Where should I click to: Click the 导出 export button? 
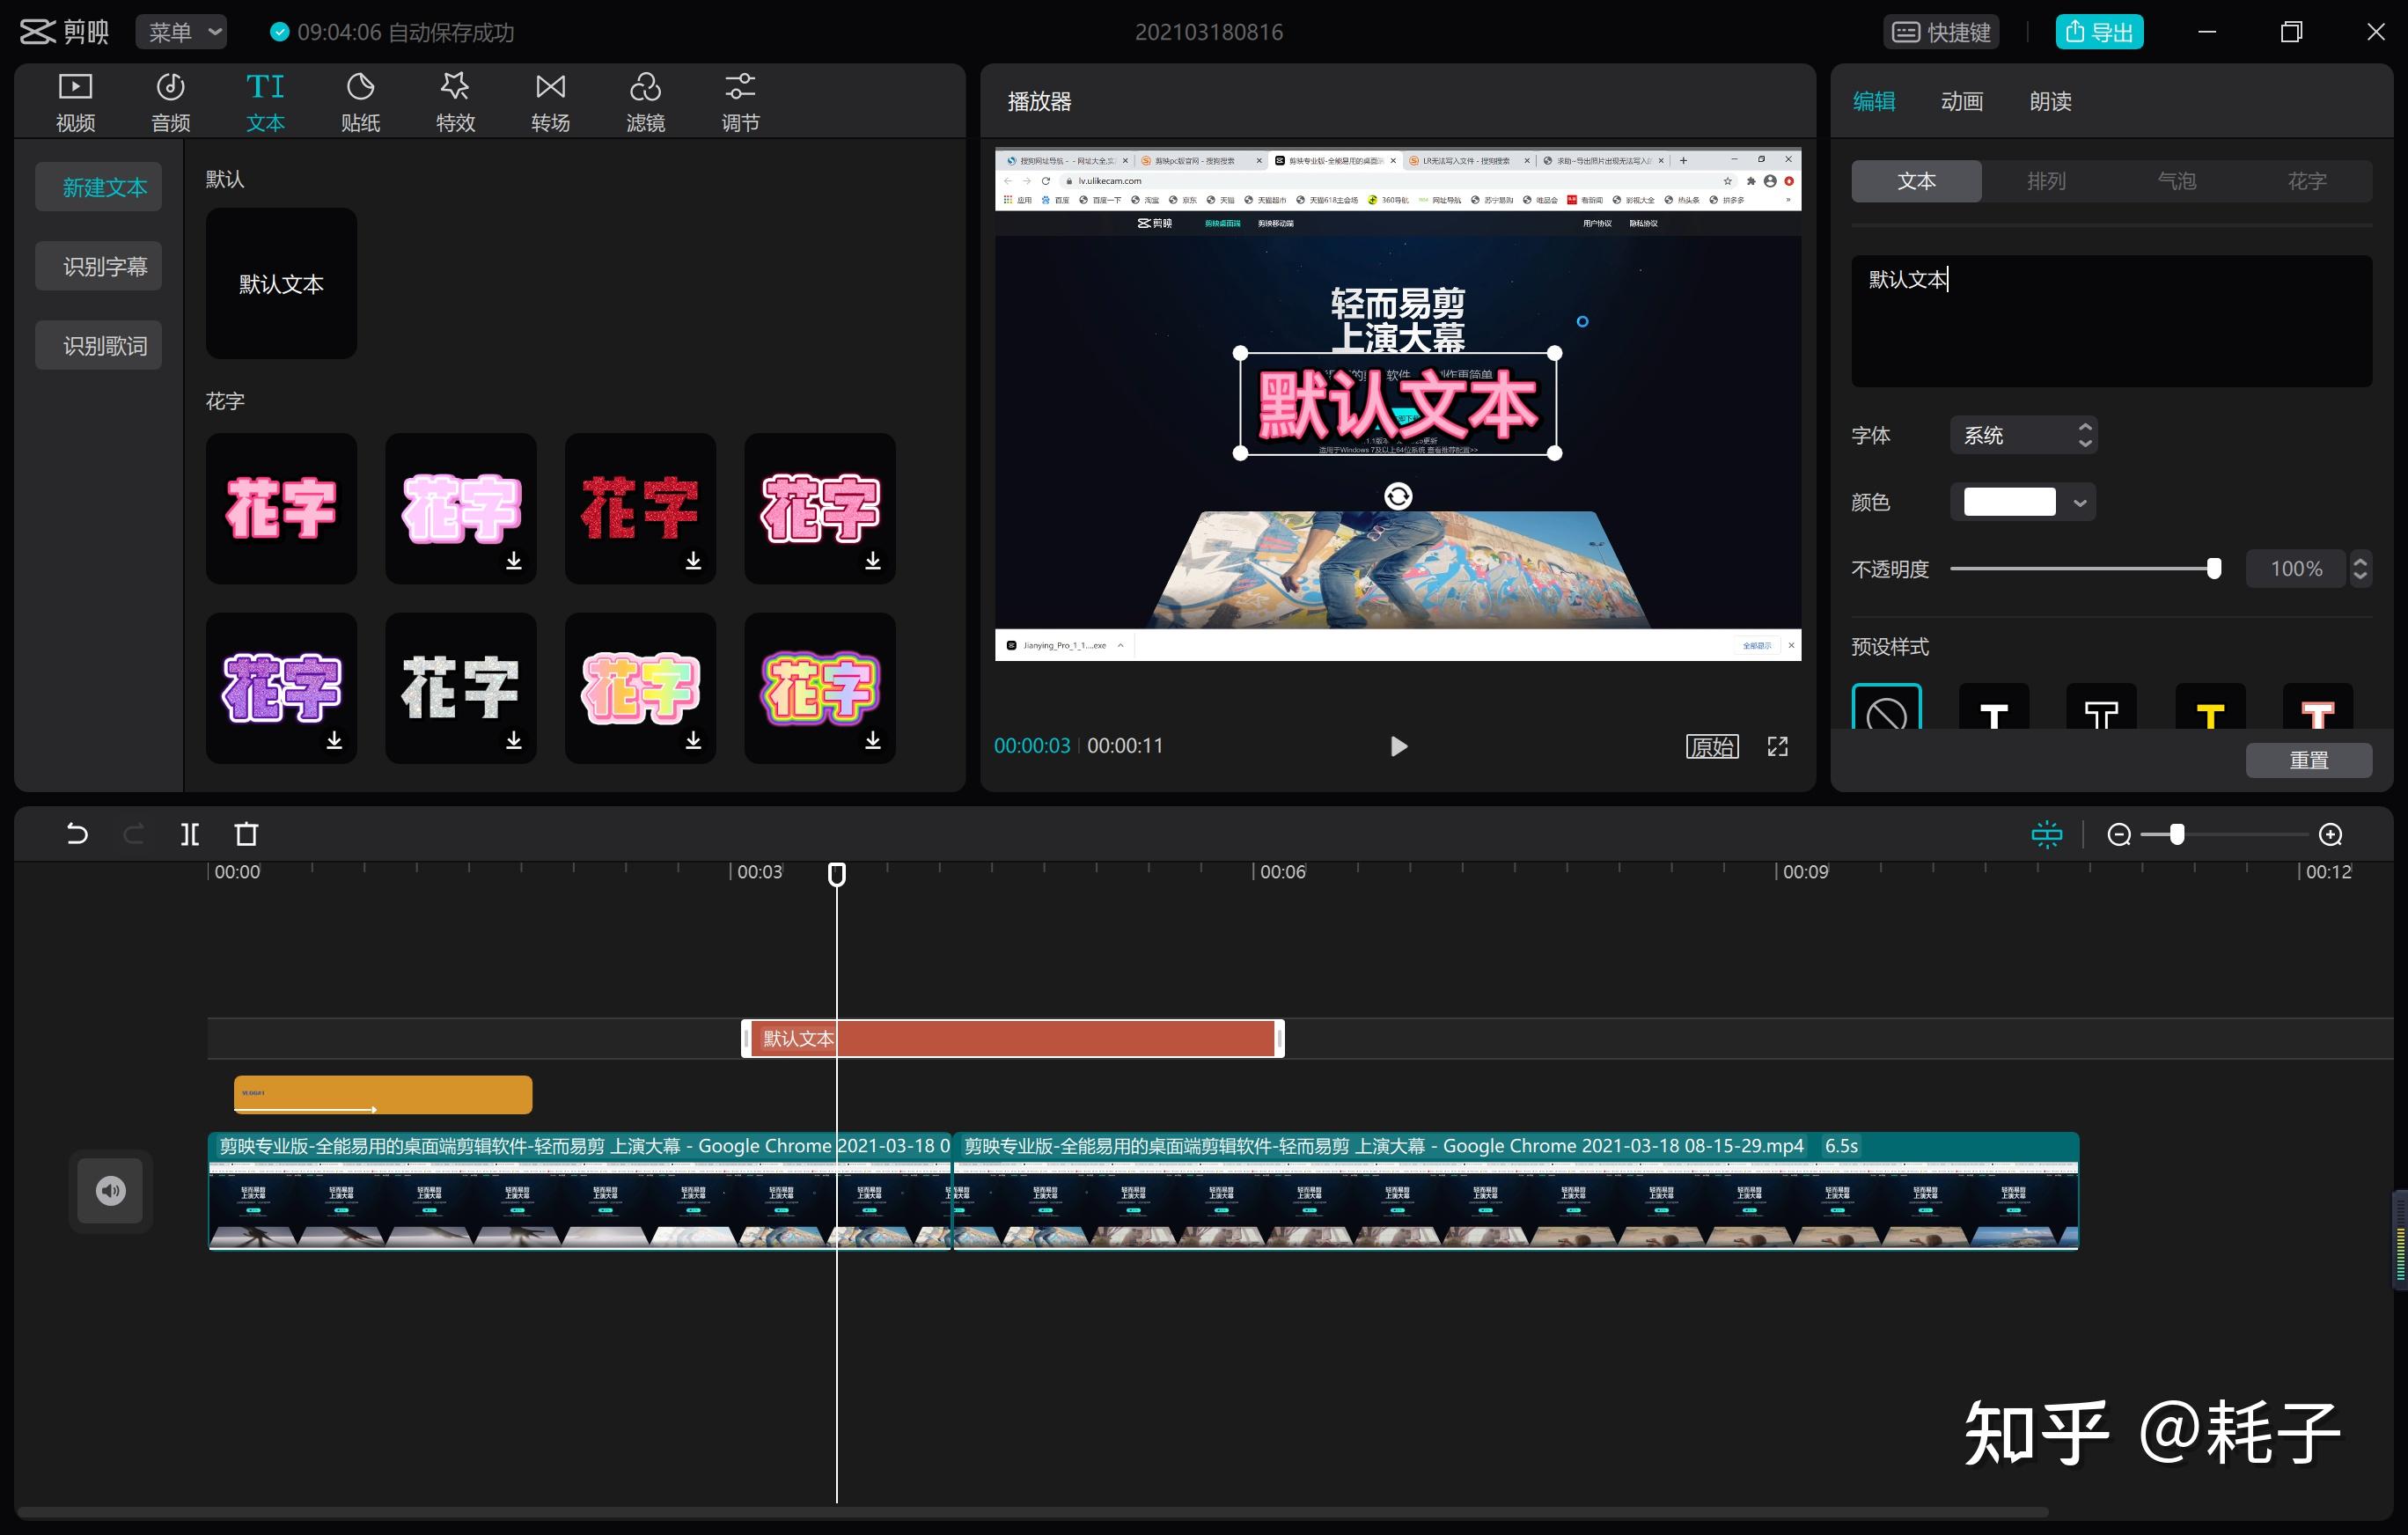coord(2099,32)
